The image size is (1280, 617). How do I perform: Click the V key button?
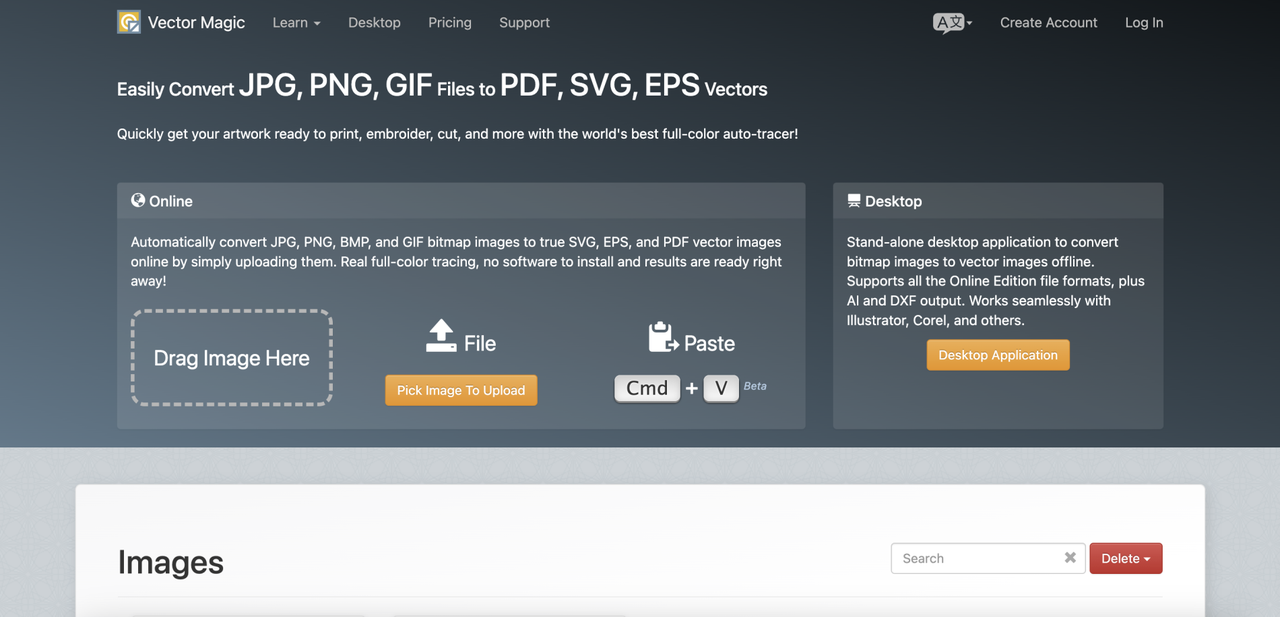(x=721, y=388)
